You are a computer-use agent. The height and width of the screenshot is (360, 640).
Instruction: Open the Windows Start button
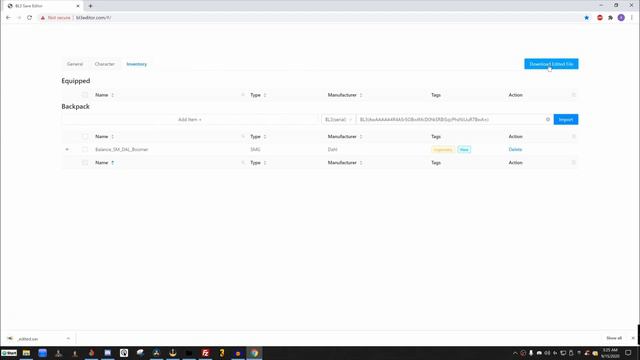[9, 353]
